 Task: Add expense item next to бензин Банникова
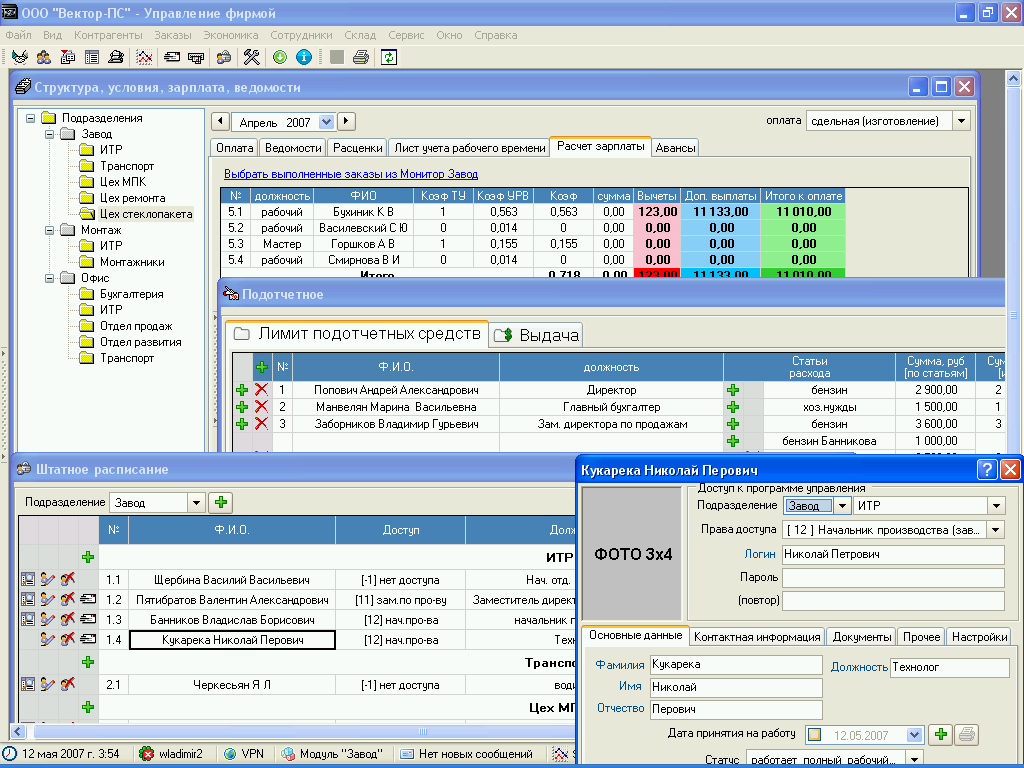pyautogui.click(x=733, y=441)
